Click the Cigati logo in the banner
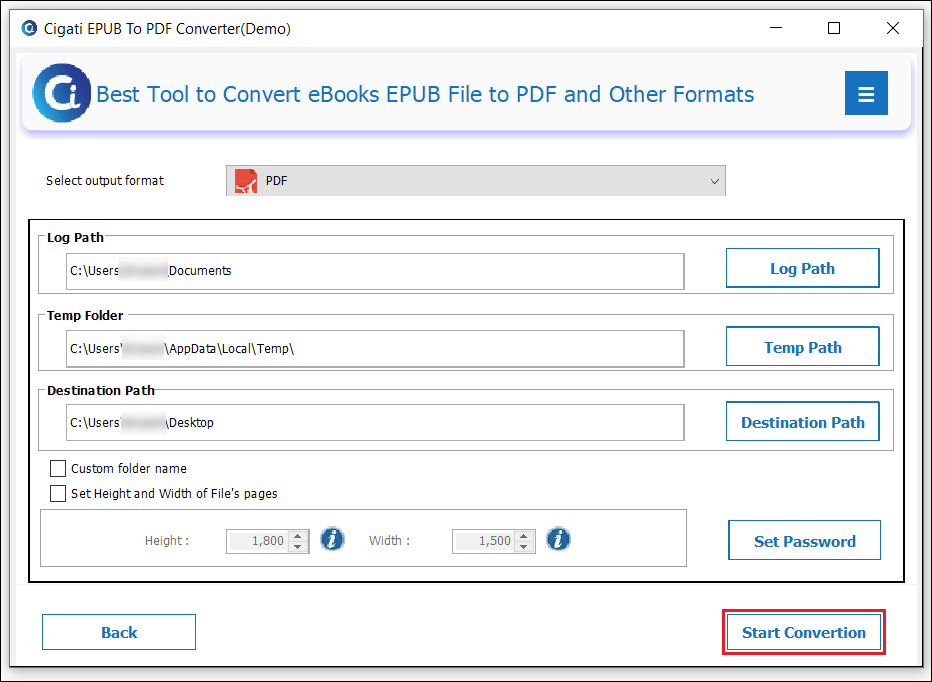Viewport: 932px width, 682px height. click(62, 93)
